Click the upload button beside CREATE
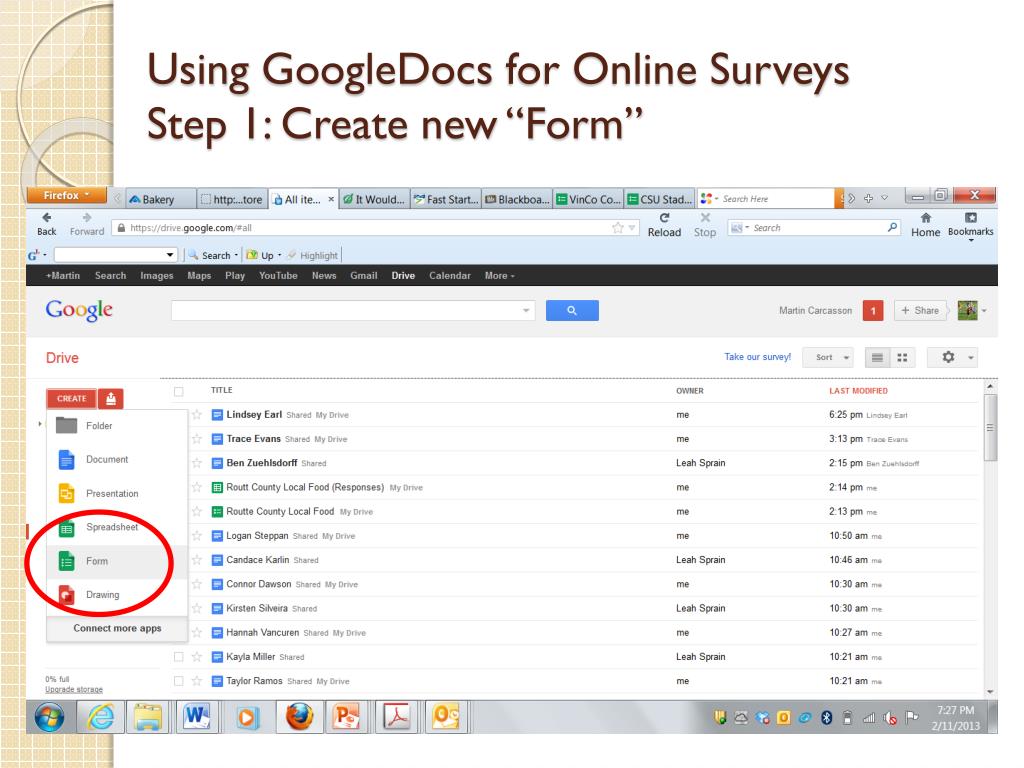 pos(111,398)
